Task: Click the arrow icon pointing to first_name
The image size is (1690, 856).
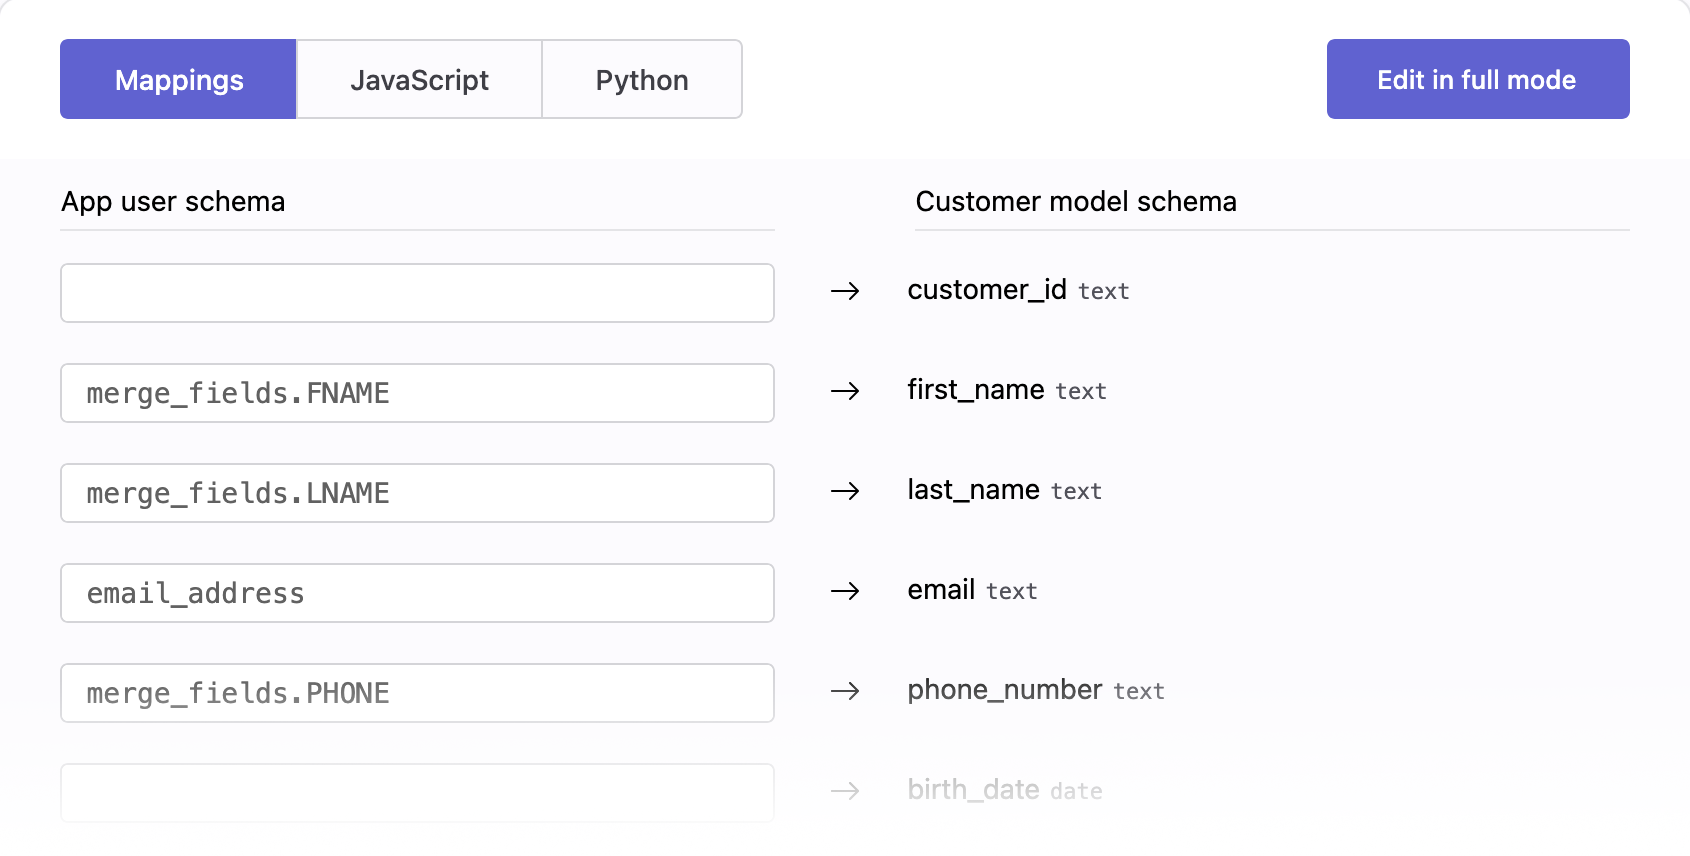Action: (845, 391)
